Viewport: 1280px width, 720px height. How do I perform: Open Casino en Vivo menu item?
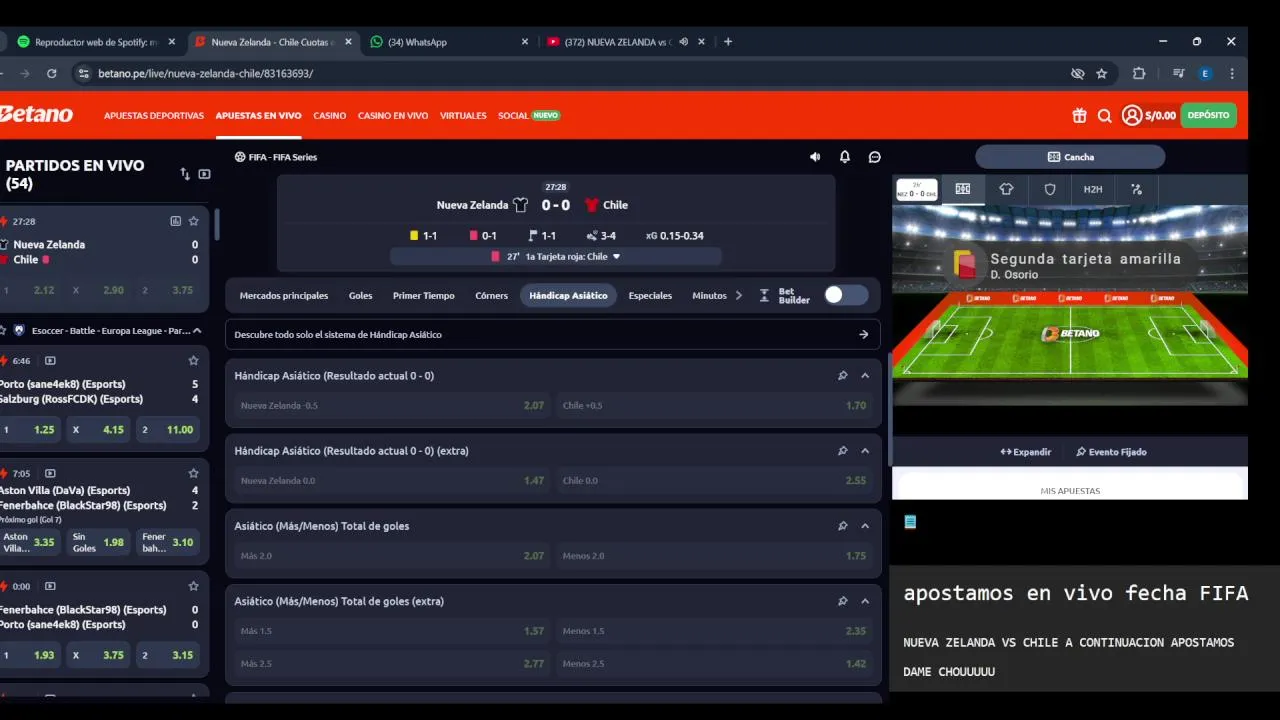click(x=393, y=116)
